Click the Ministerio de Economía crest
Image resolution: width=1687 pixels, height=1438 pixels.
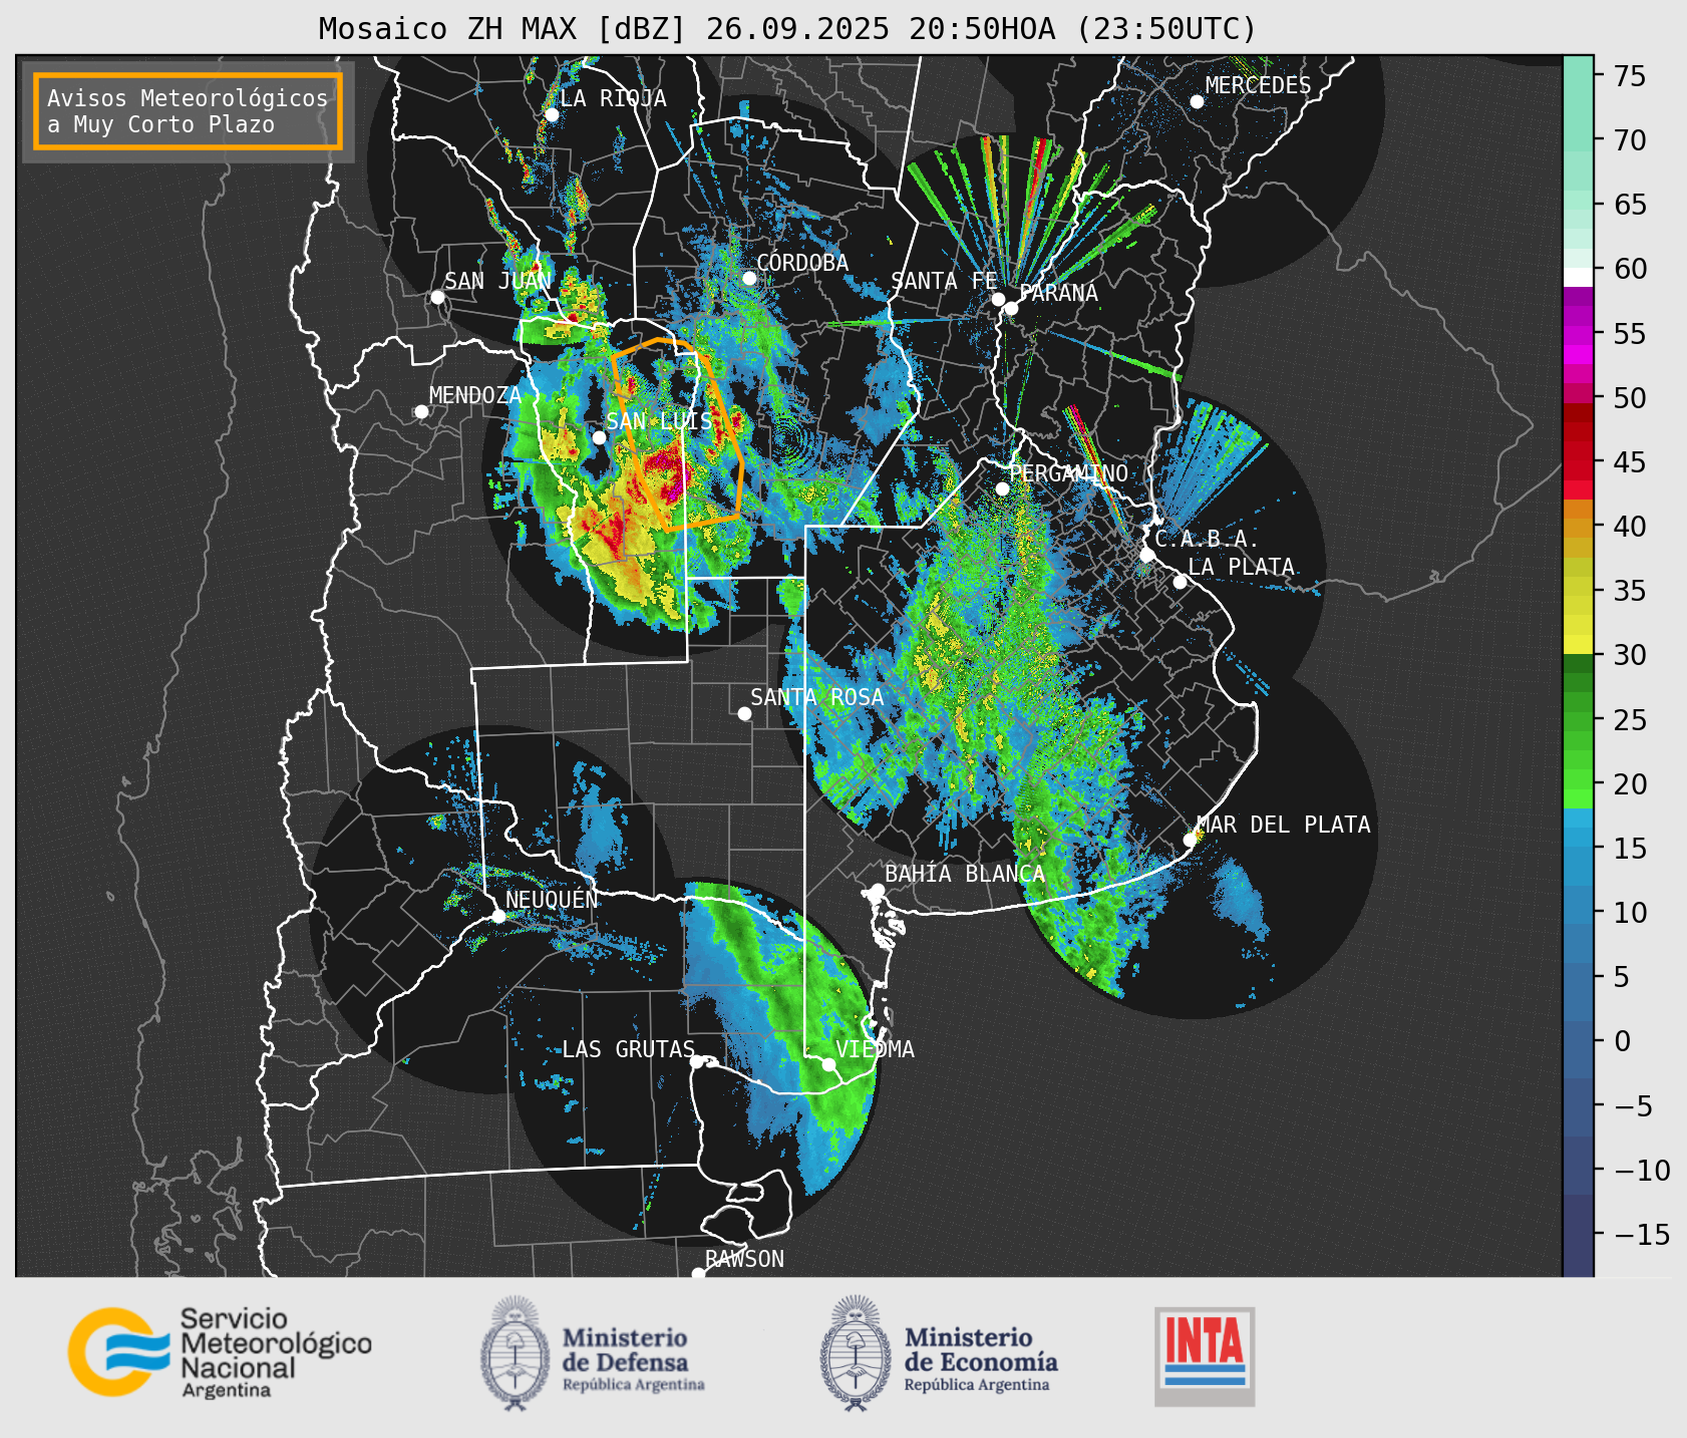[853, 1354]
